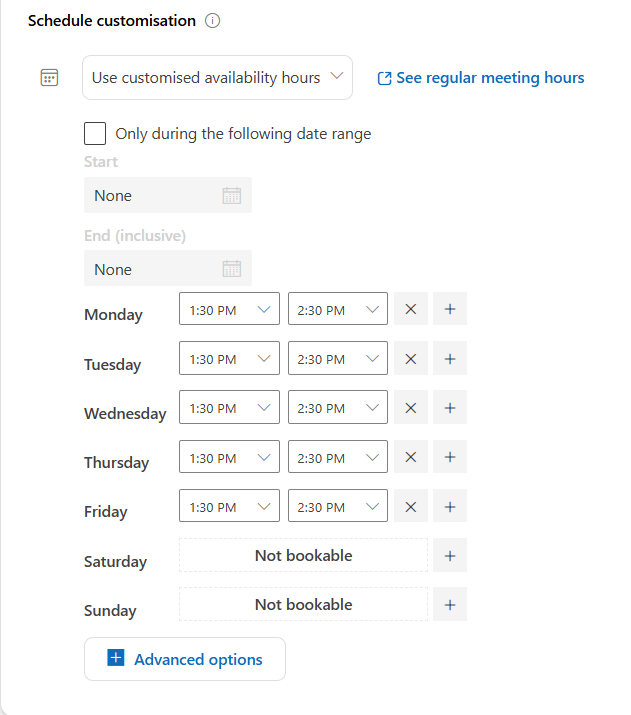Add a time slot for Saturday

click(x=450, y=556)
